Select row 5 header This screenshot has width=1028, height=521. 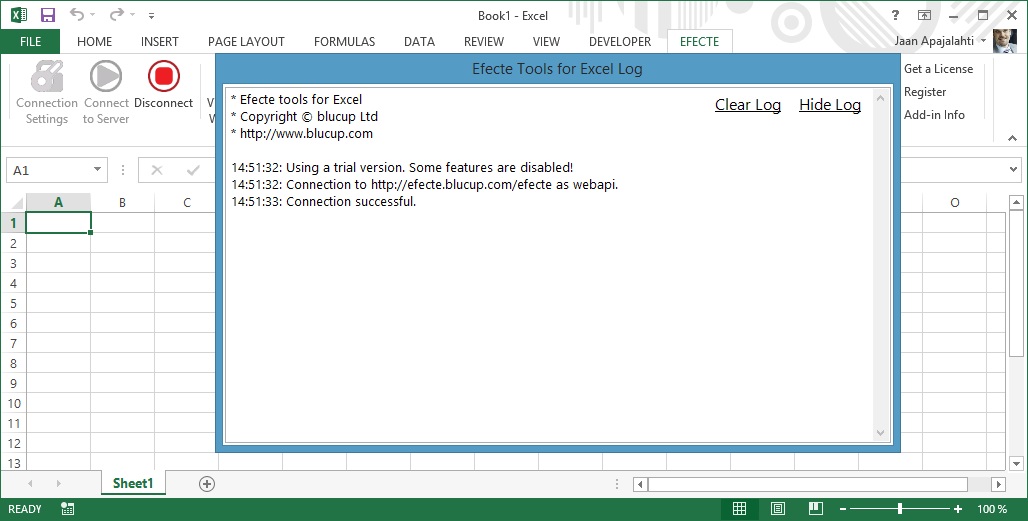coord(13,303)
